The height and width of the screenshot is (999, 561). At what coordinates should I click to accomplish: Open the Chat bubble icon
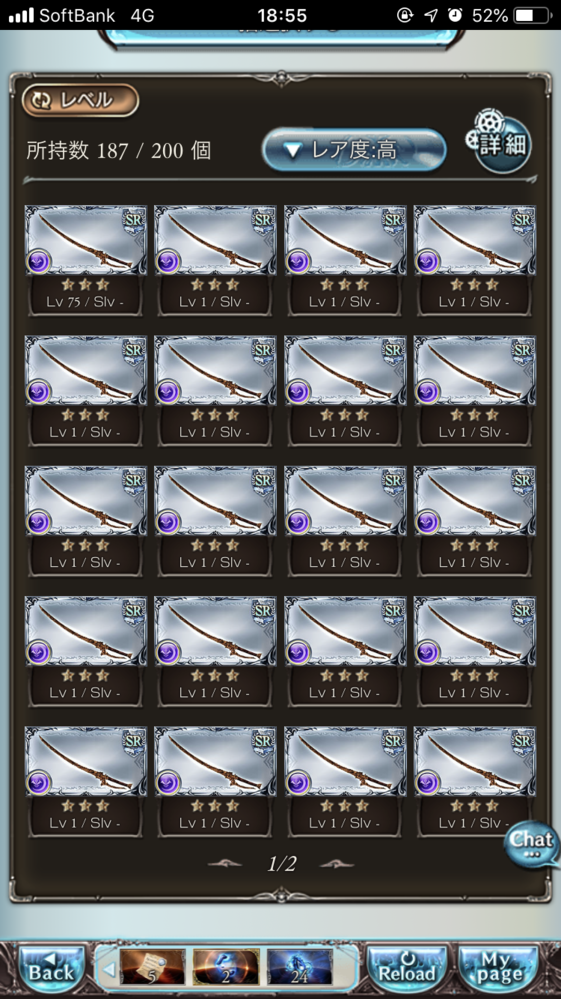pos(532,844)
